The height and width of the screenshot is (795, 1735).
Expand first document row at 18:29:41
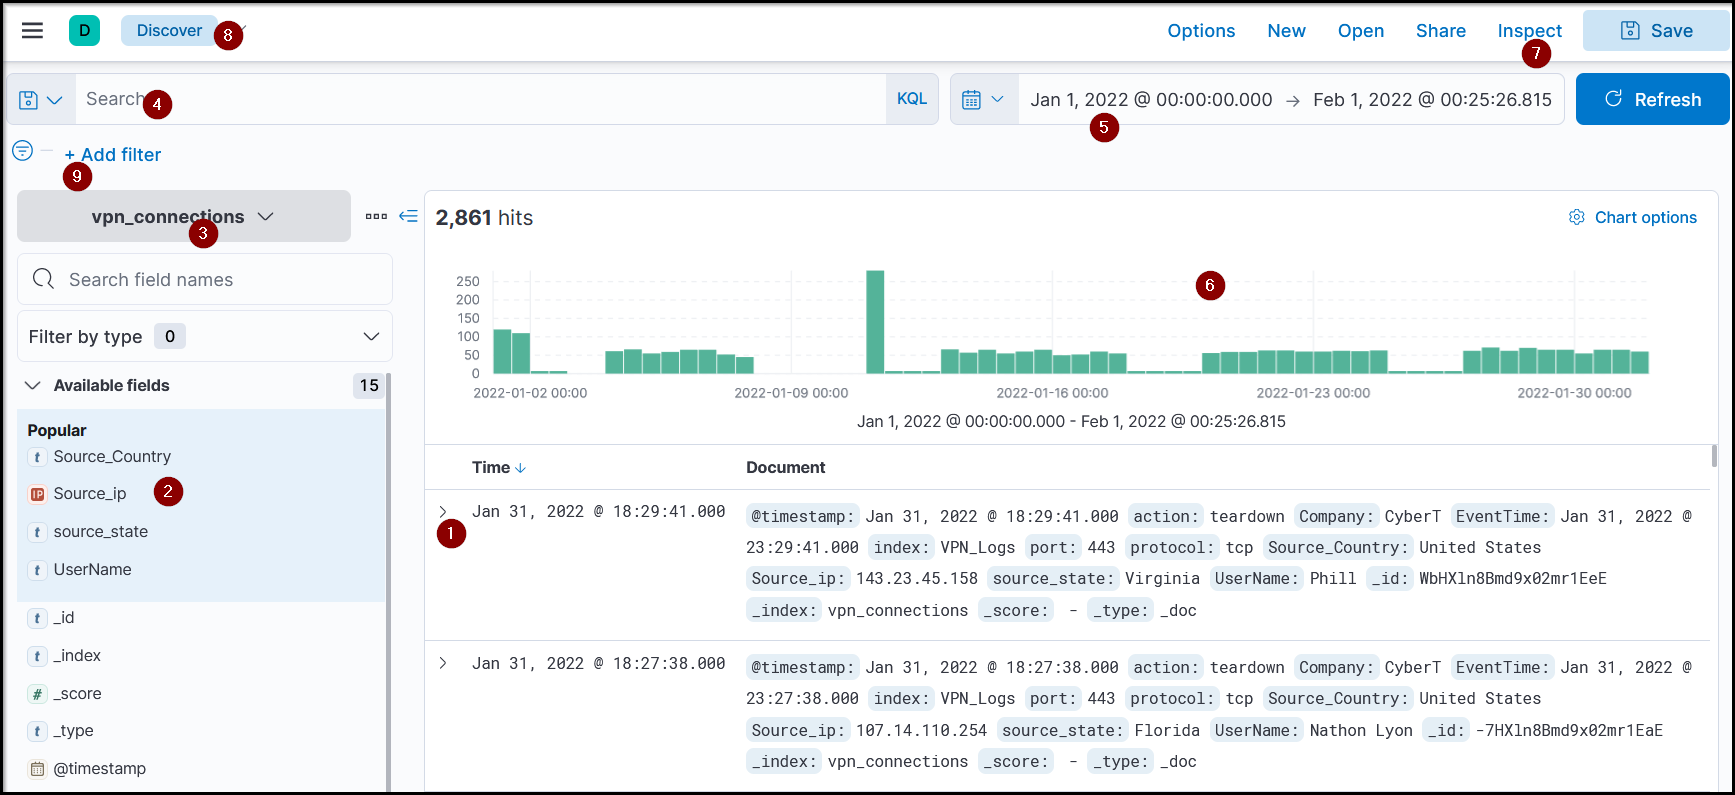point(443,512)
